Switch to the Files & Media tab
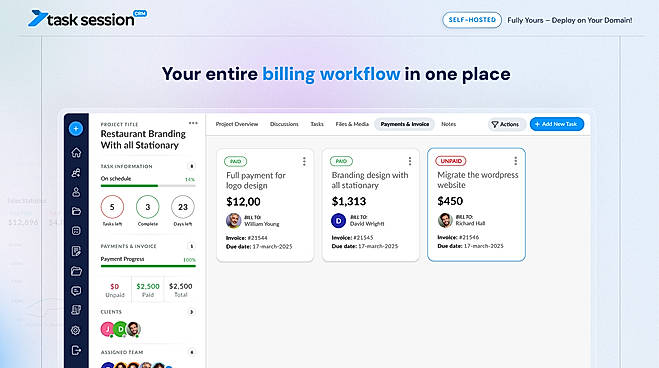 click(352, 124)
